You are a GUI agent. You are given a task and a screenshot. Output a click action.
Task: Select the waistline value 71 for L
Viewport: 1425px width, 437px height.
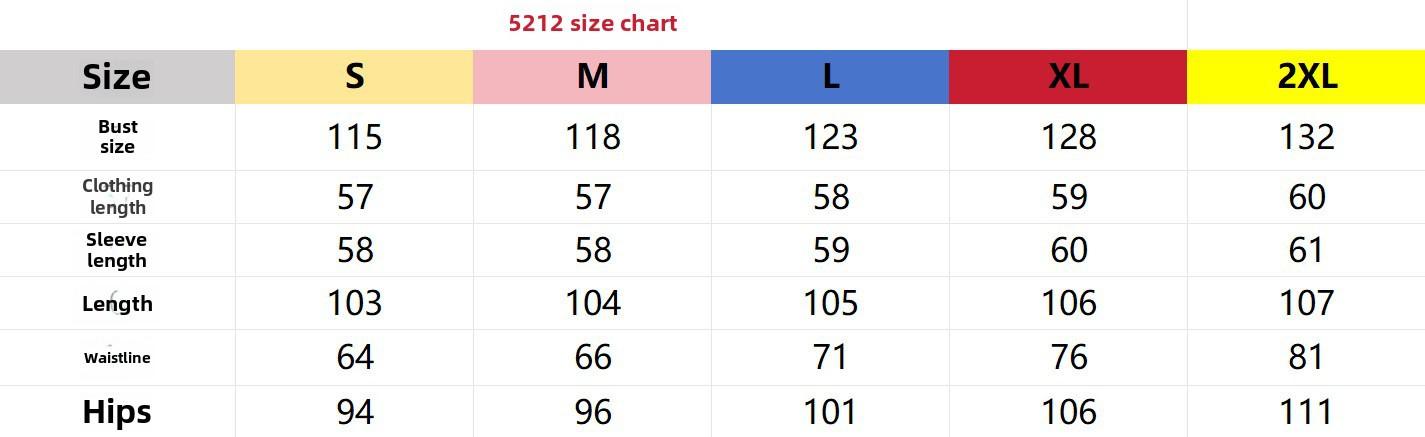pos(831,357)
